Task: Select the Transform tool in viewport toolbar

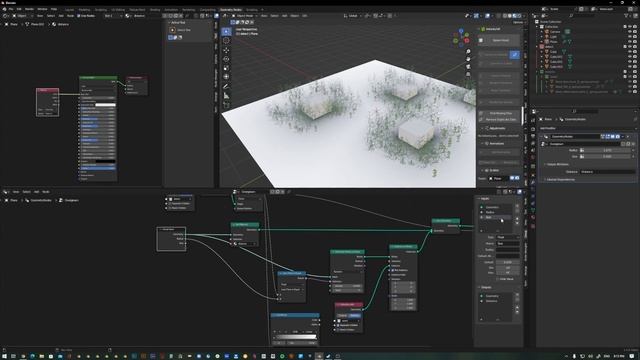Action: tap(226, 77)
